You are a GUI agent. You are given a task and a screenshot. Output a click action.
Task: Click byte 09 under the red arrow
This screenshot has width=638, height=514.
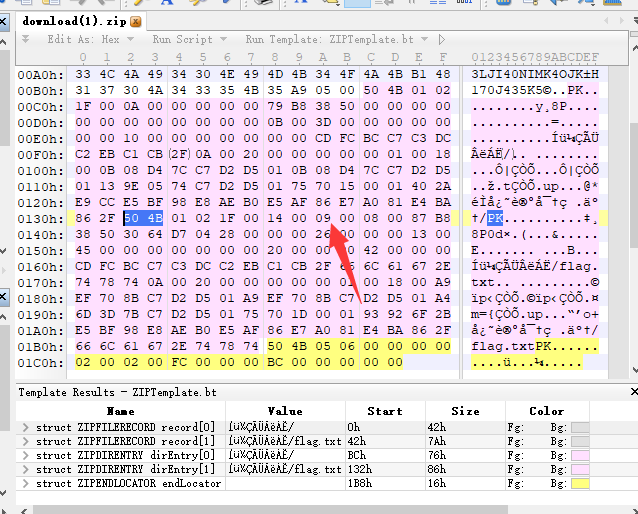[x=323, y=219]
